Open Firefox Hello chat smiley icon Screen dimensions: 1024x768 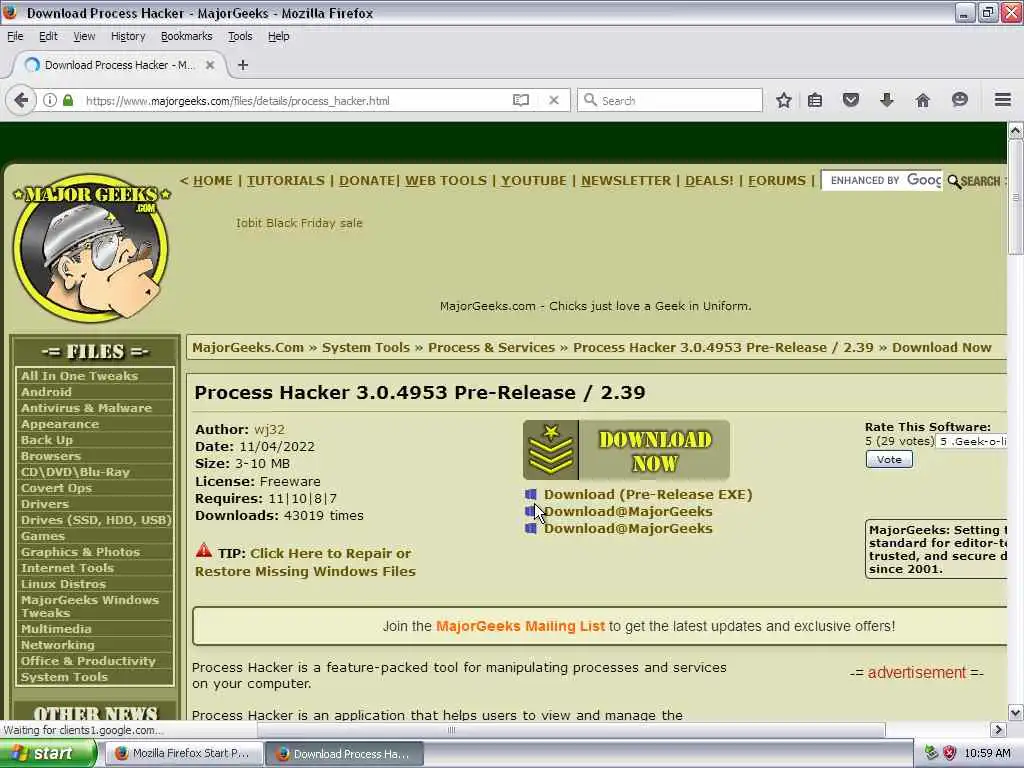point(959,101)
